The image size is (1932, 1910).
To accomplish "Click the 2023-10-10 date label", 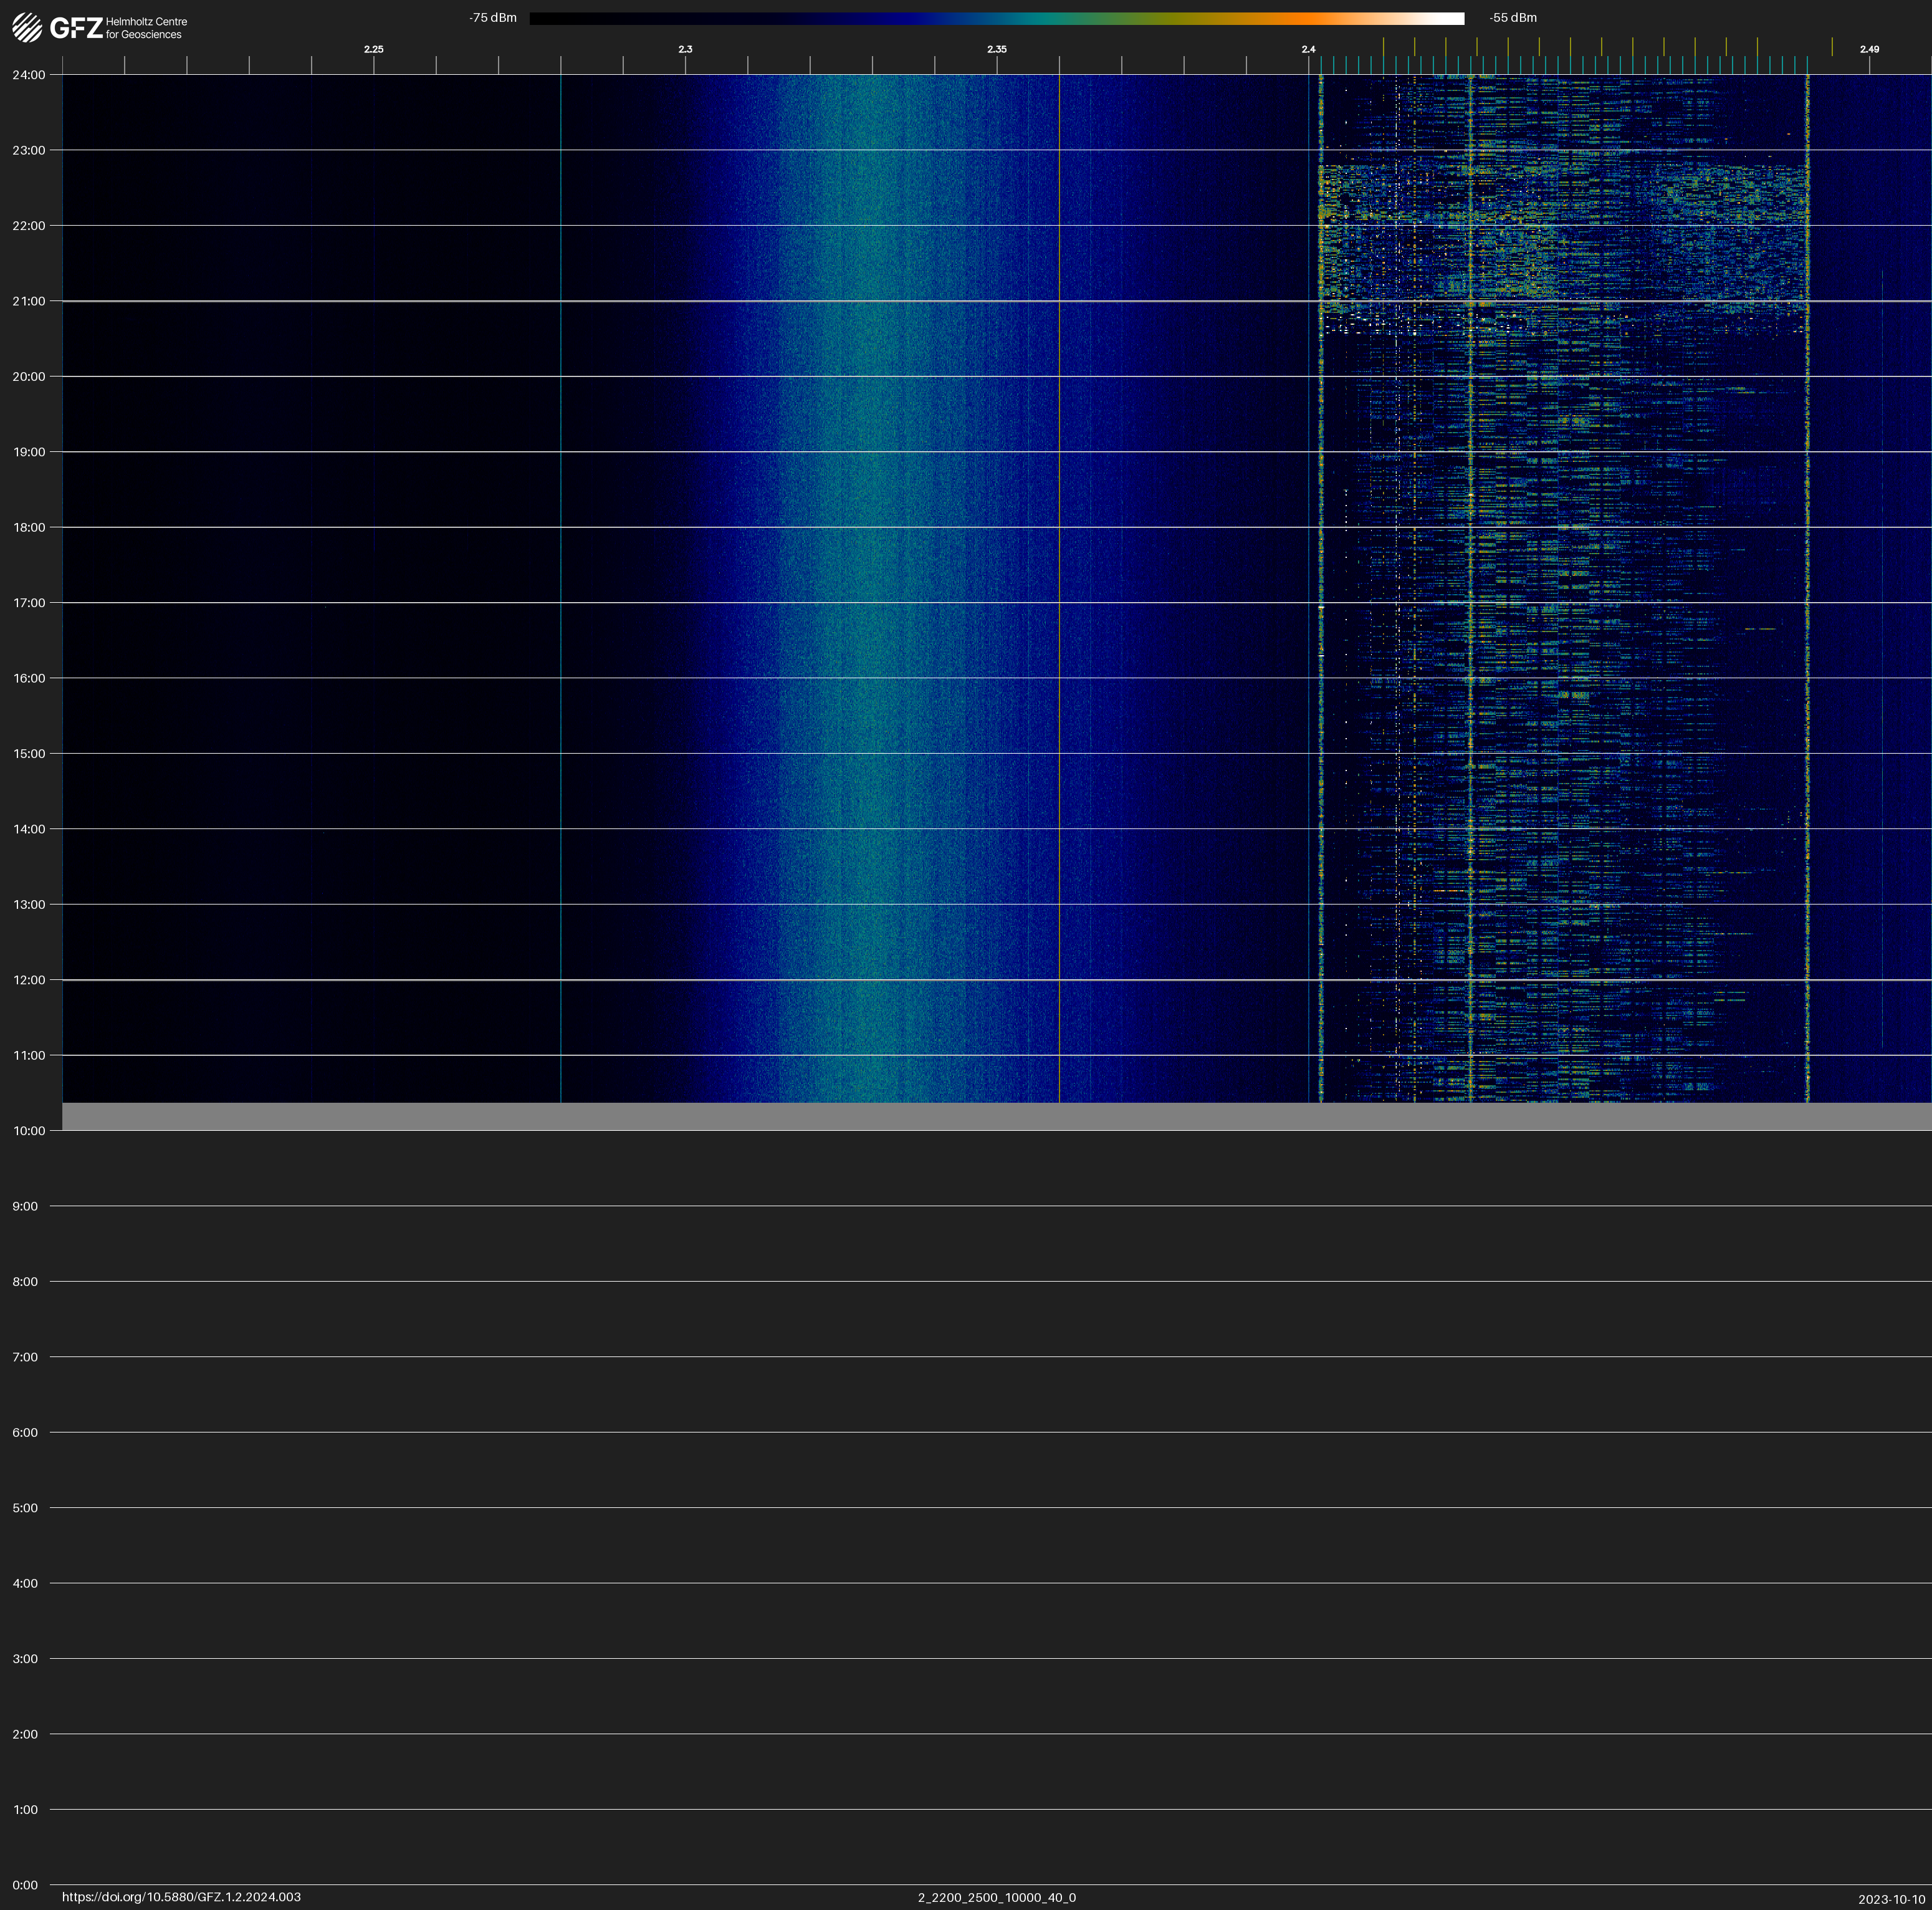I will [1891, 1899].
